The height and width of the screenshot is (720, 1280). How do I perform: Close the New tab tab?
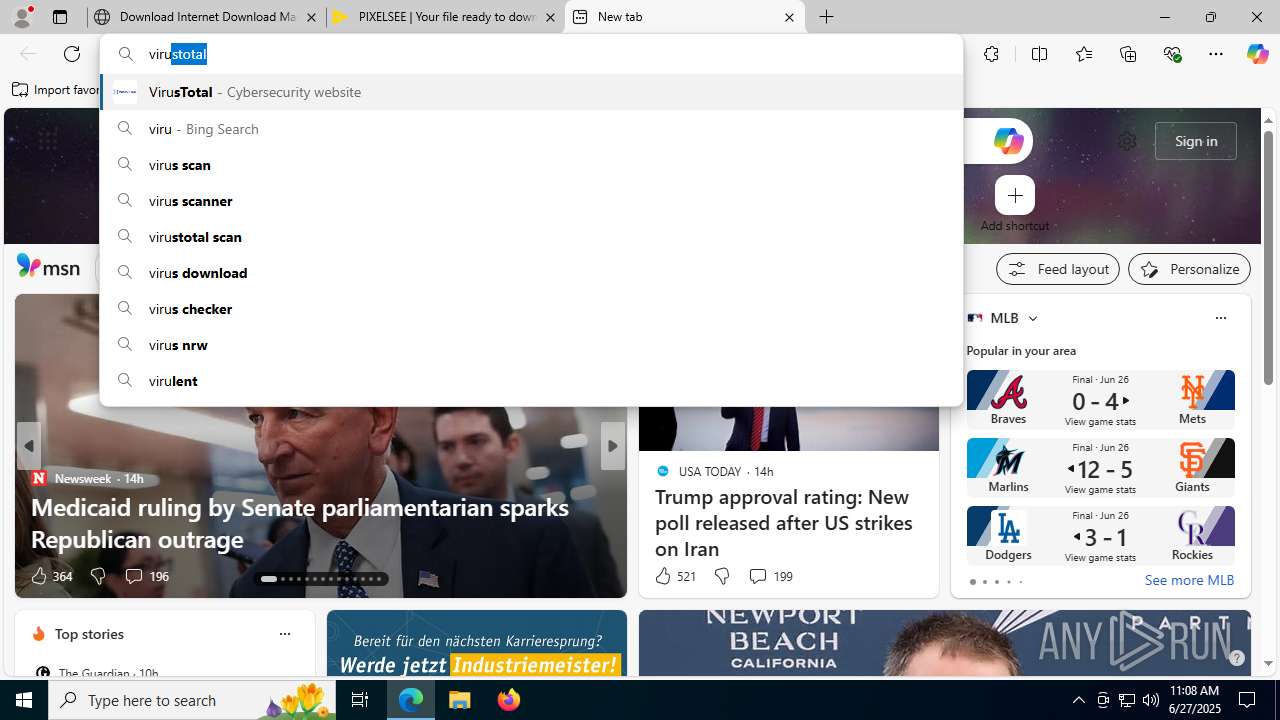[x=789, y=17]
